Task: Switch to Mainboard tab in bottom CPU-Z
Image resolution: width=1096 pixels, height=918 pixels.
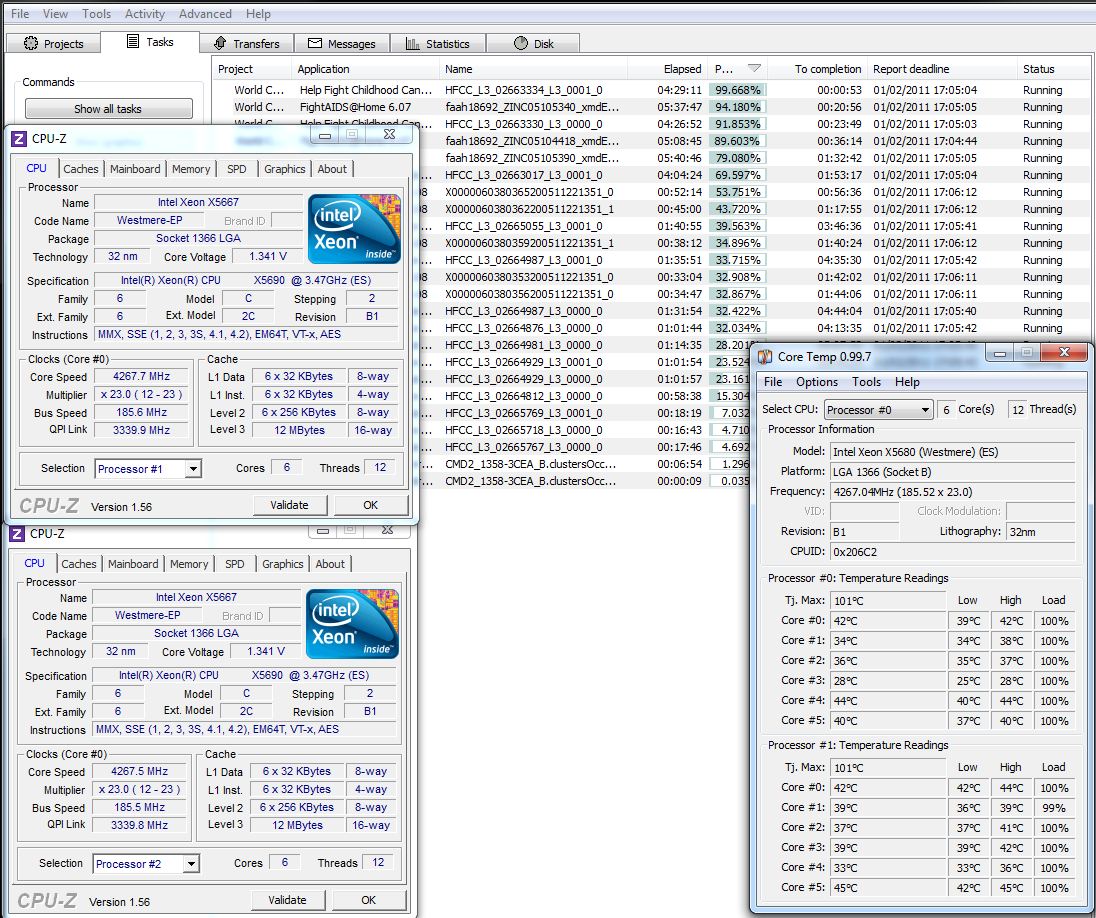Action: pos(133,564)
